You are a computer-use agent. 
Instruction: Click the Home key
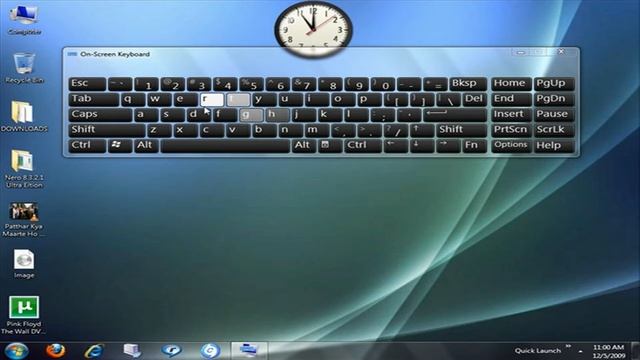click(x=511, y=84)
